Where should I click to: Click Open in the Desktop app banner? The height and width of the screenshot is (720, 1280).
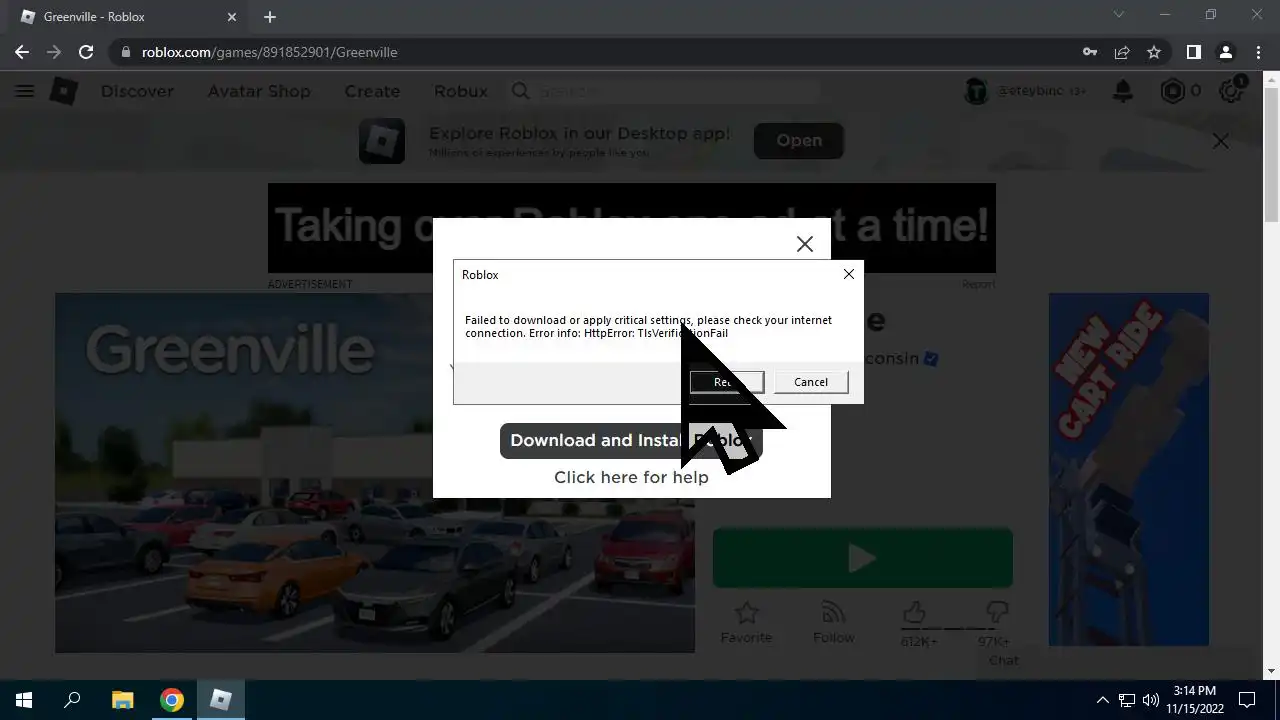tap(799, 141)
